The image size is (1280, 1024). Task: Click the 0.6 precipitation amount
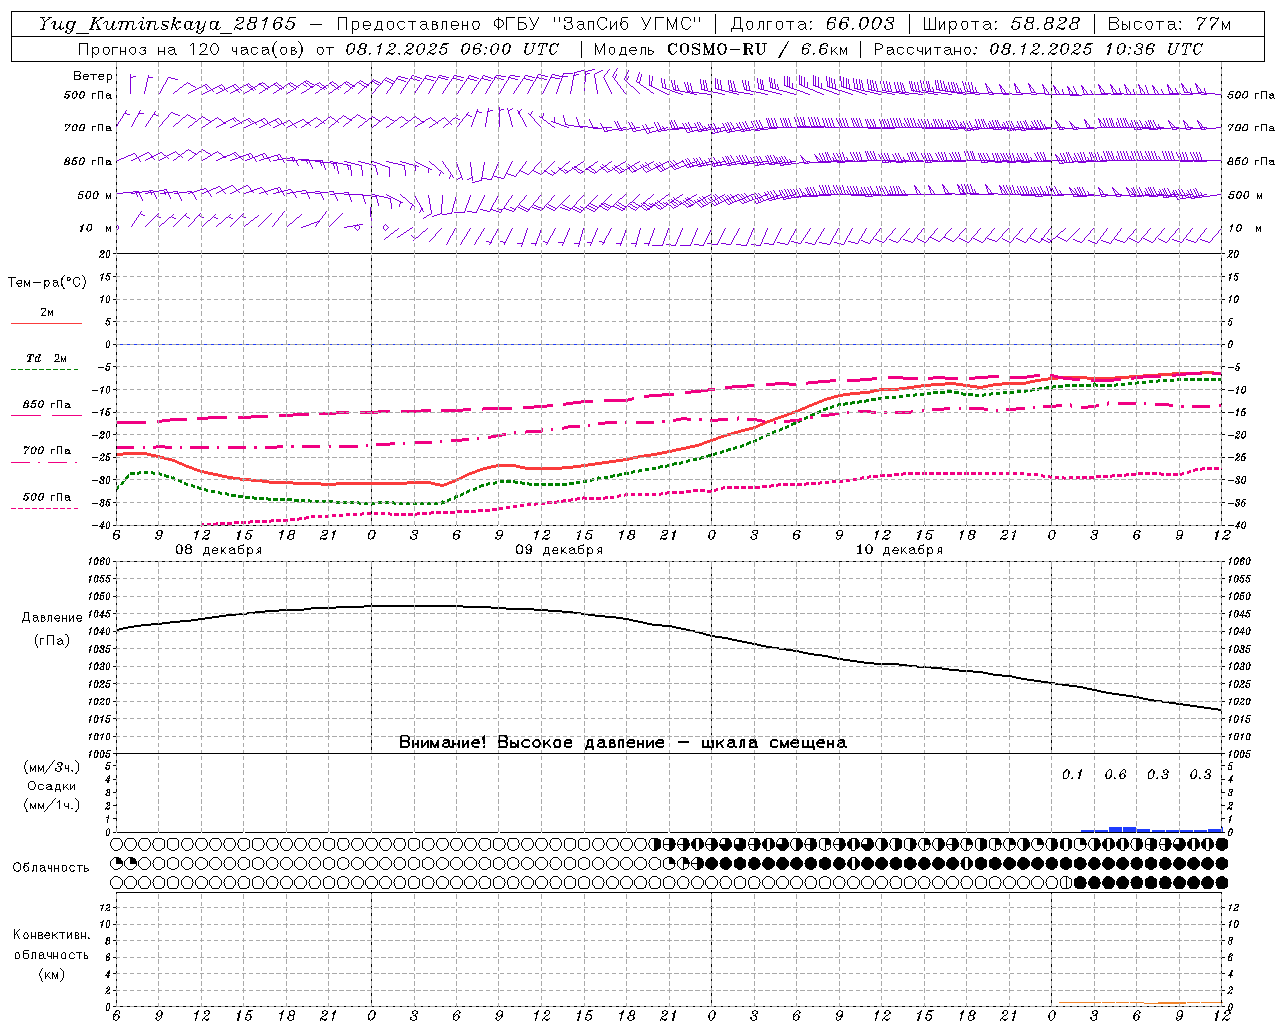click(x=1115, y=775)
